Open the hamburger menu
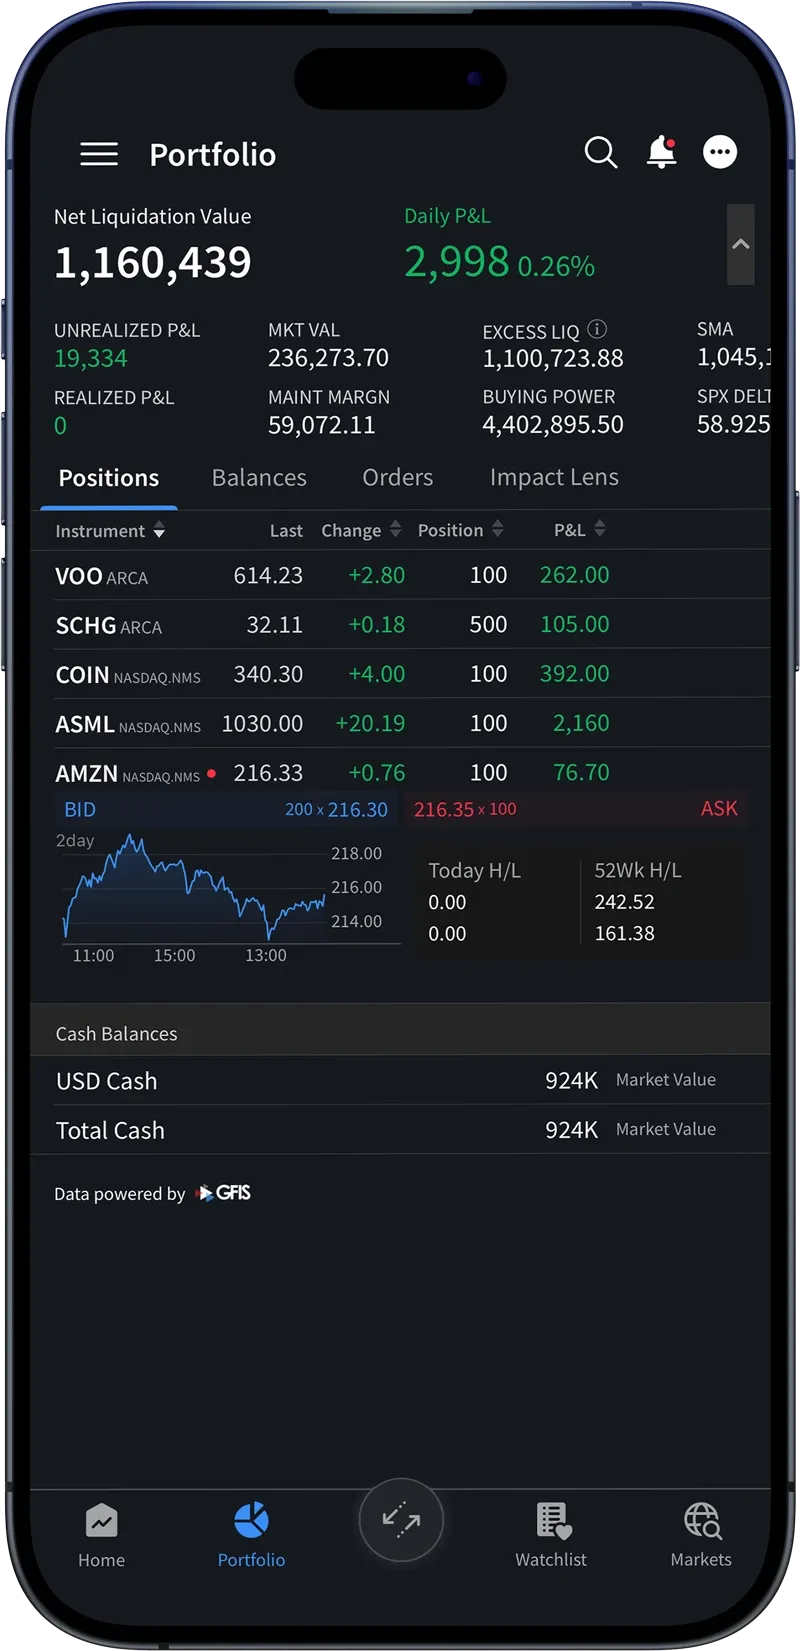The height and width of the screenshot is (1651, 800). tap(99, 154)
